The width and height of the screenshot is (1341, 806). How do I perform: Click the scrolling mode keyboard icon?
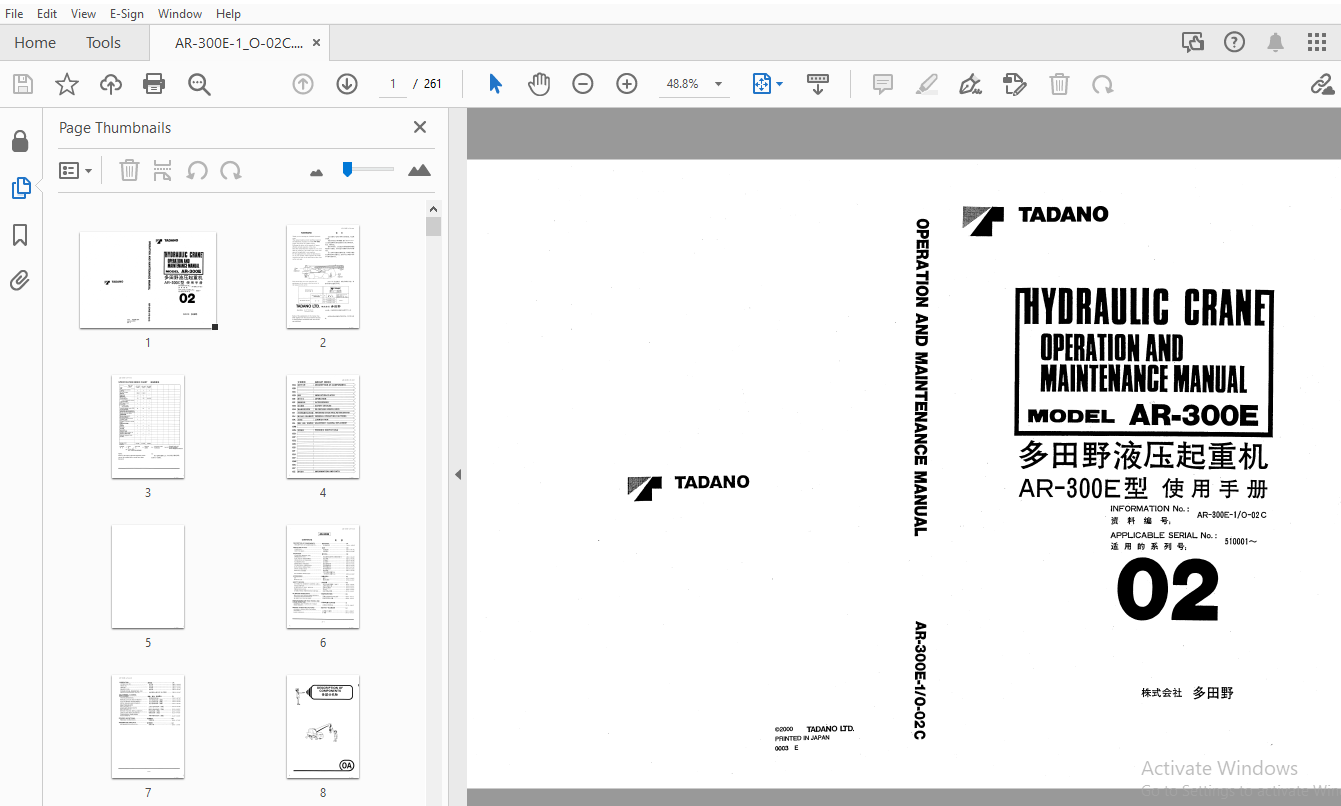(x=818, y=84)
